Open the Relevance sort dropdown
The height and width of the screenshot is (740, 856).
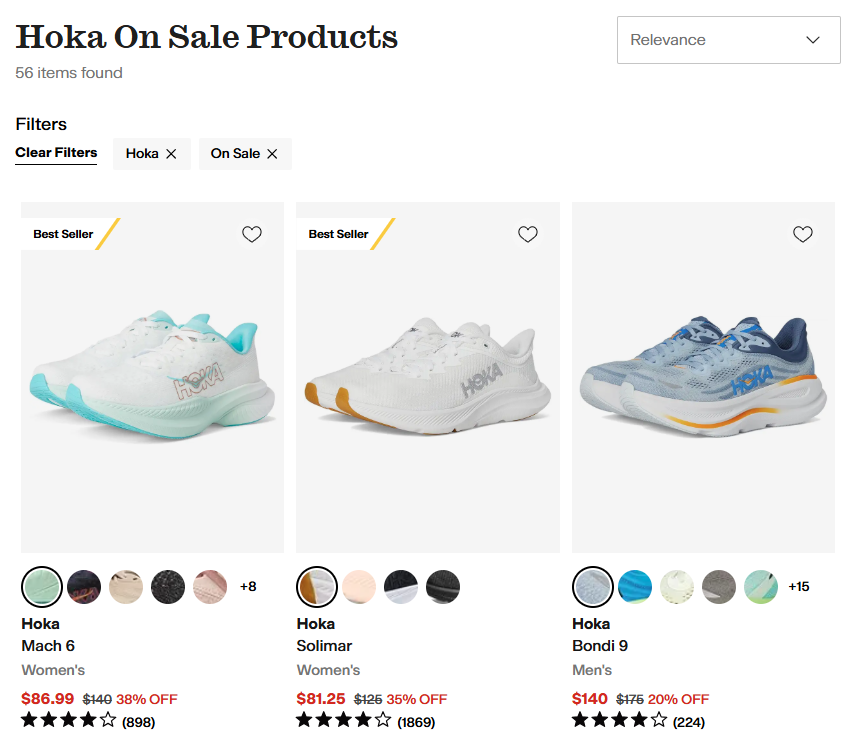tap(728, 40)
